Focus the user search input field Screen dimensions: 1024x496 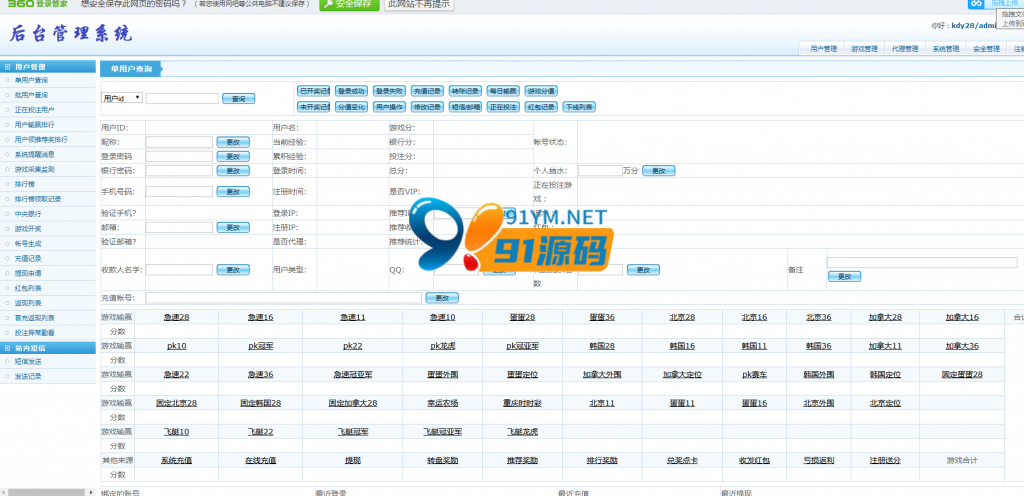182,98
